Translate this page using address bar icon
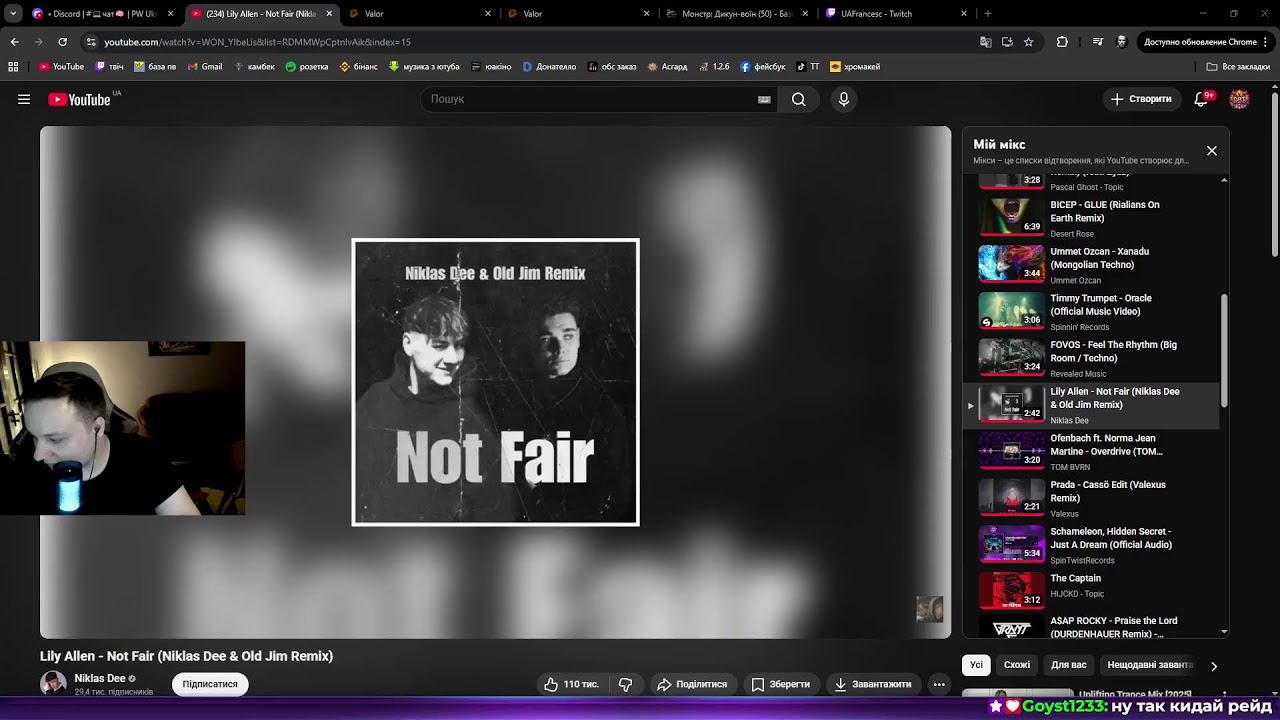Viewport: 1280px width, 720px height. coord(986,42)
